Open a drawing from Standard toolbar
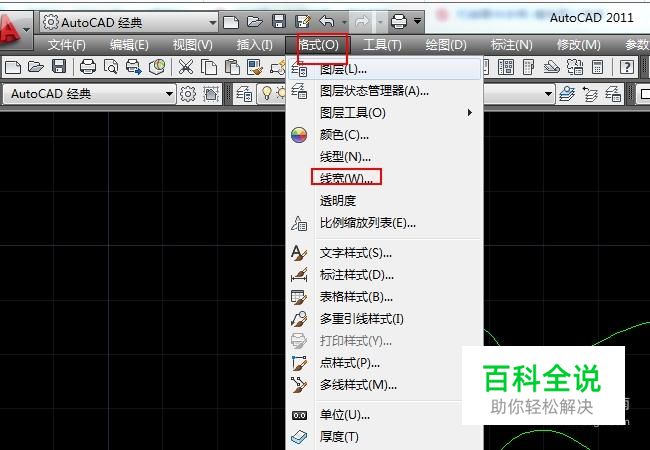Screen dimensions: 650x450 (x=36, y=67)
